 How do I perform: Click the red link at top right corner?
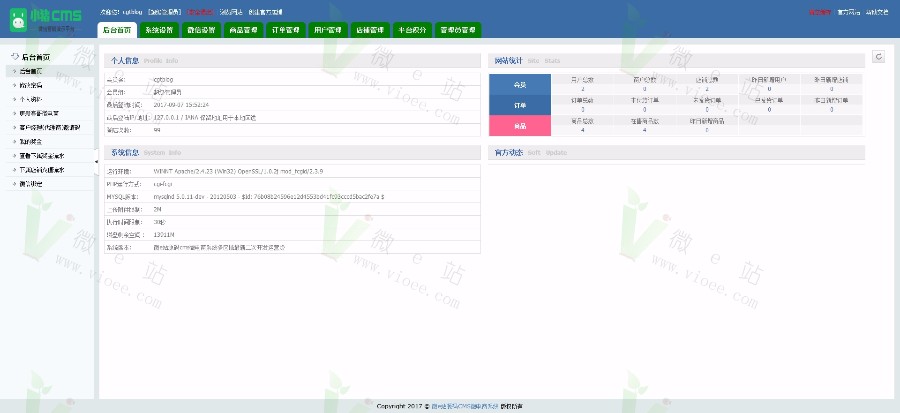tap(819, 11)
